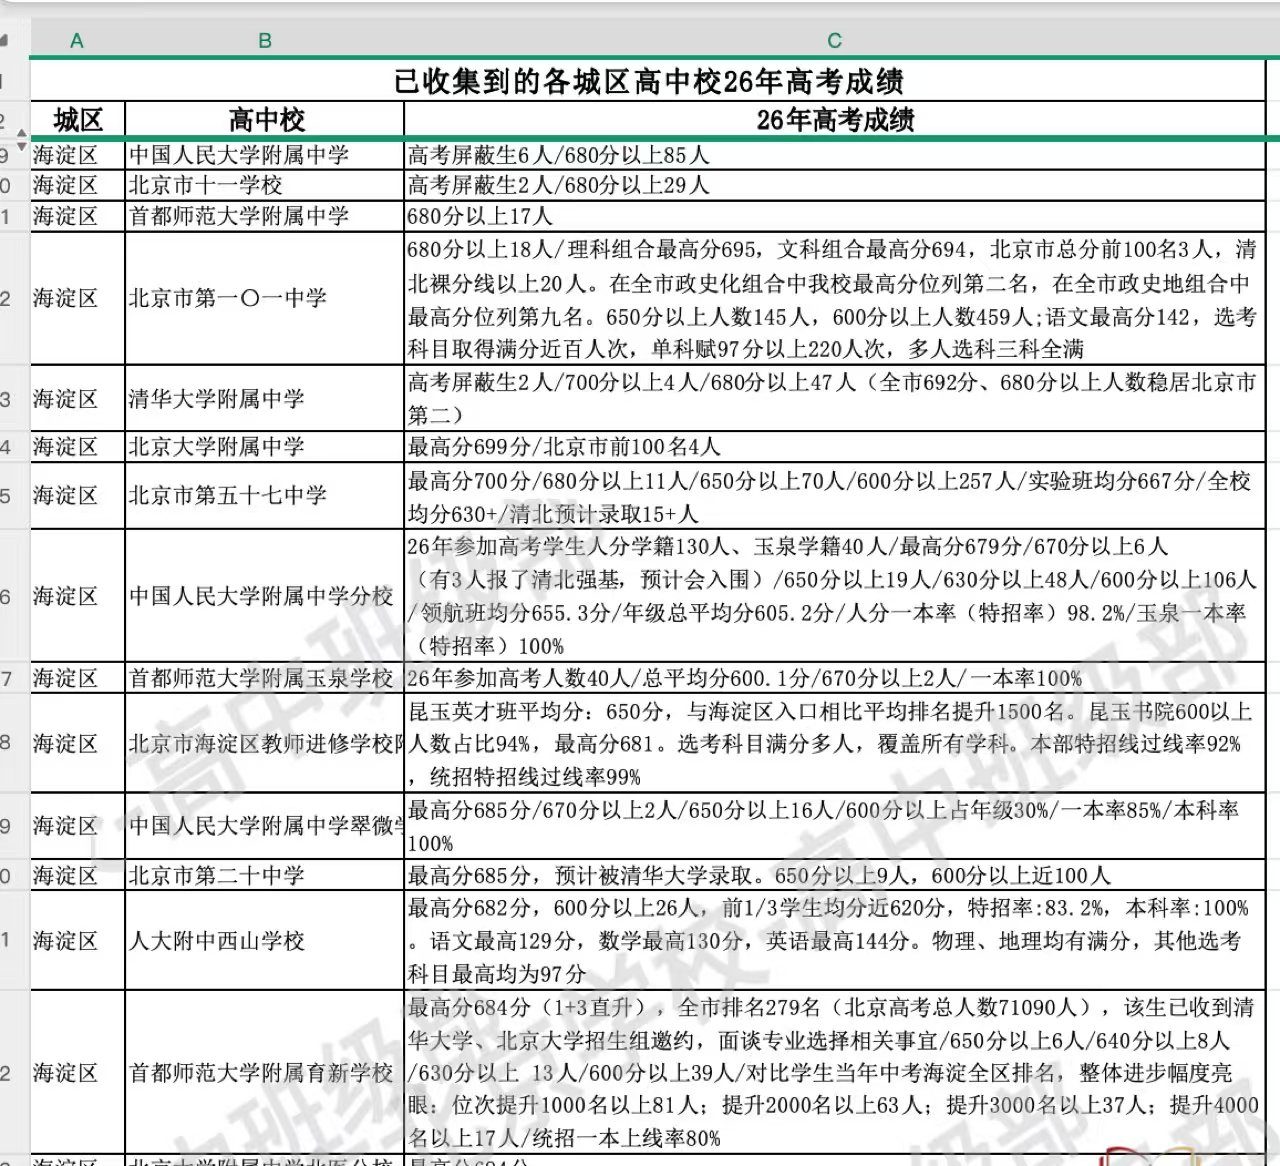Click score cell 680分以上17人

835,216
